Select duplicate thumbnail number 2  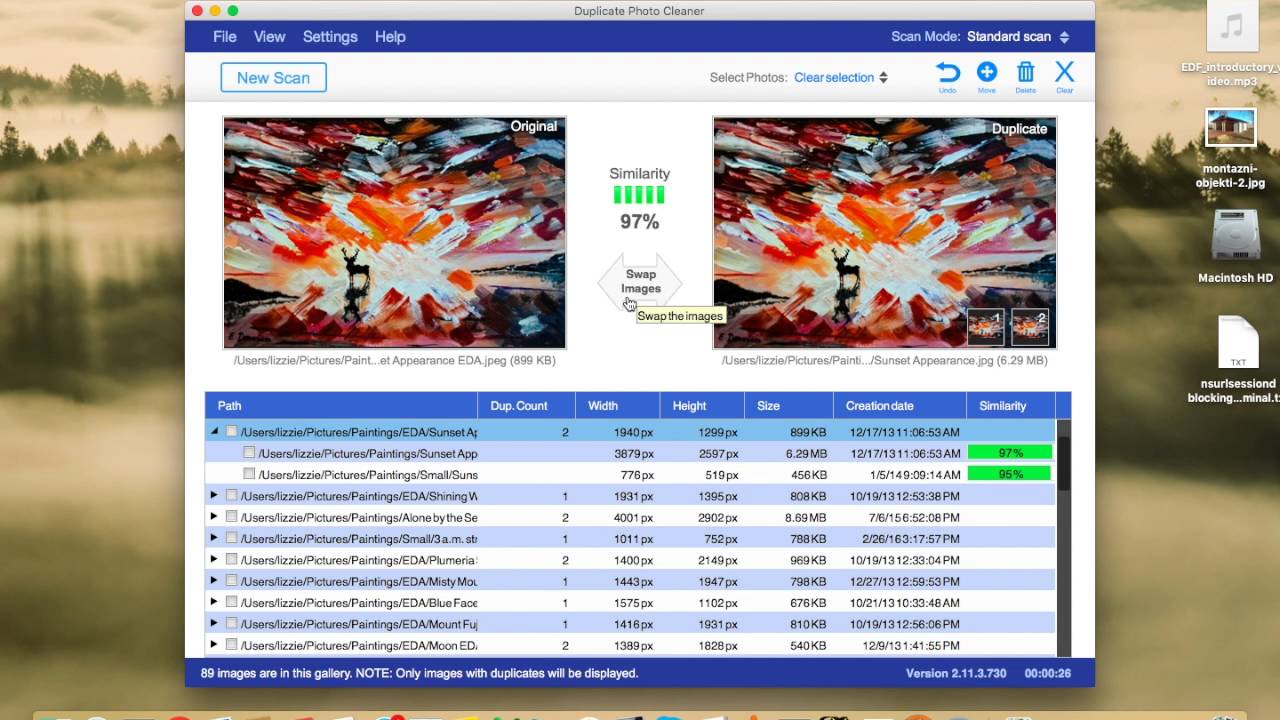click(x=1030, y=326)
